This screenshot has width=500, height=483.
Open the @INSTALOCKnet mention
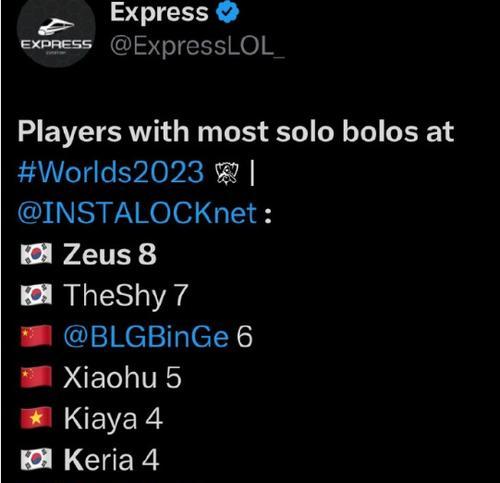(x=137, y=213)
